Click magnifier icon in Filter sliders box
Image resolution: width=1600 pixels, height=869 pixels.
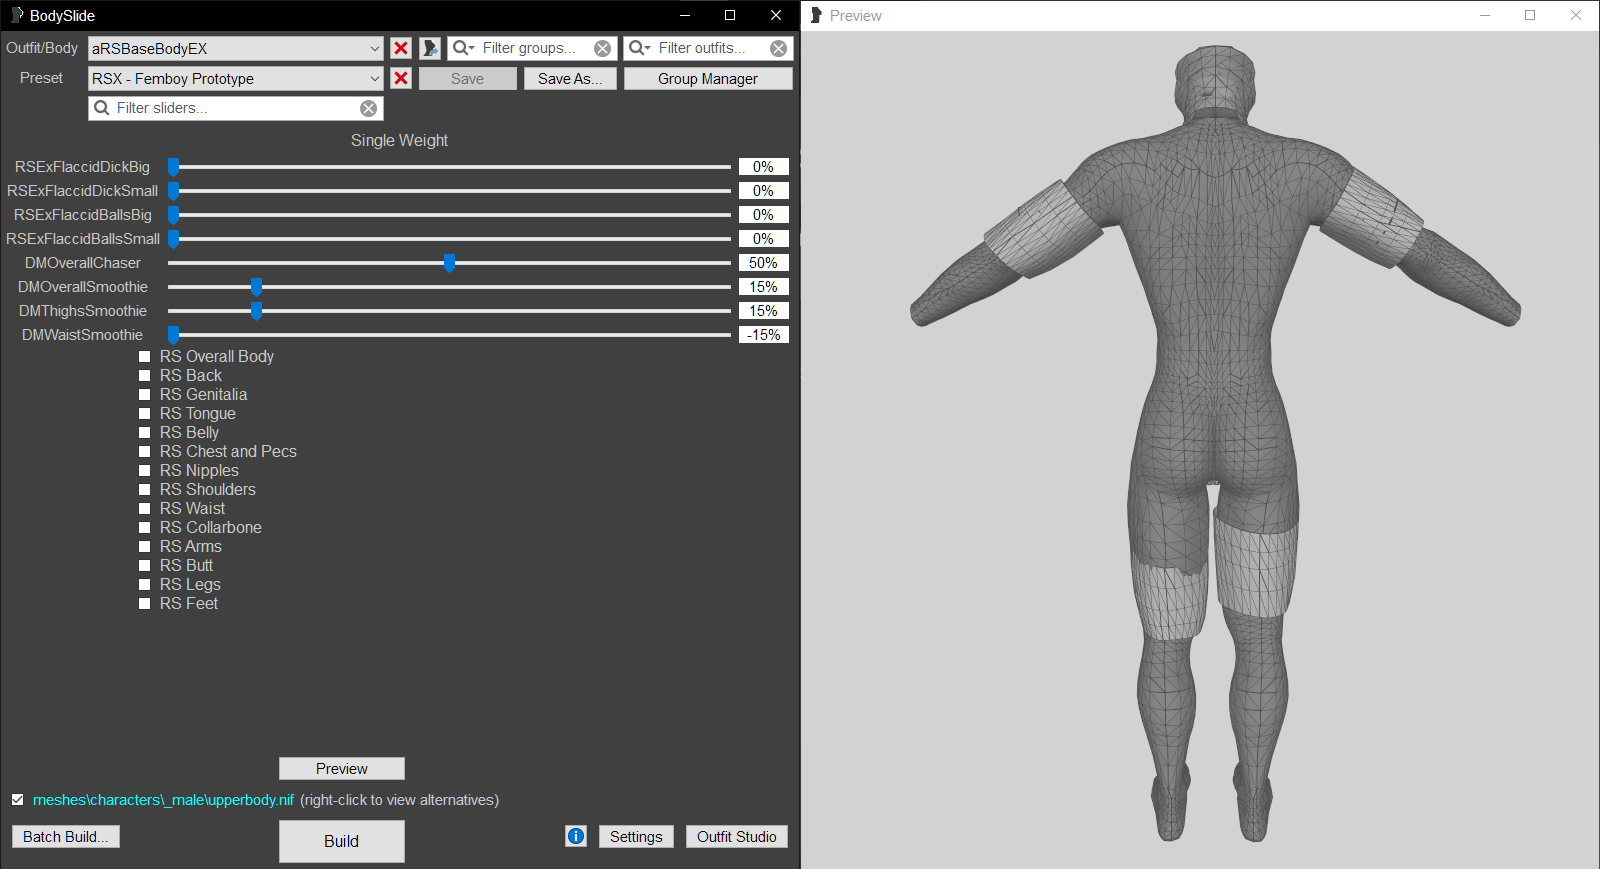102,108
